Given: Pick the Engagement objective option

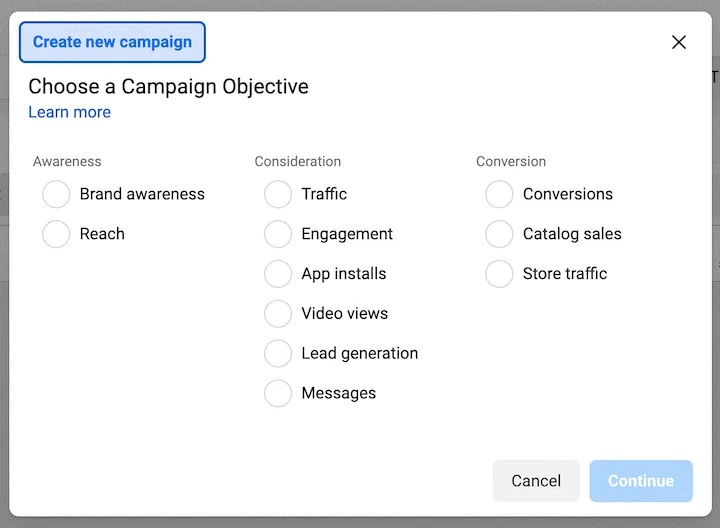Looking at the screenshot, I should (278, 234).
